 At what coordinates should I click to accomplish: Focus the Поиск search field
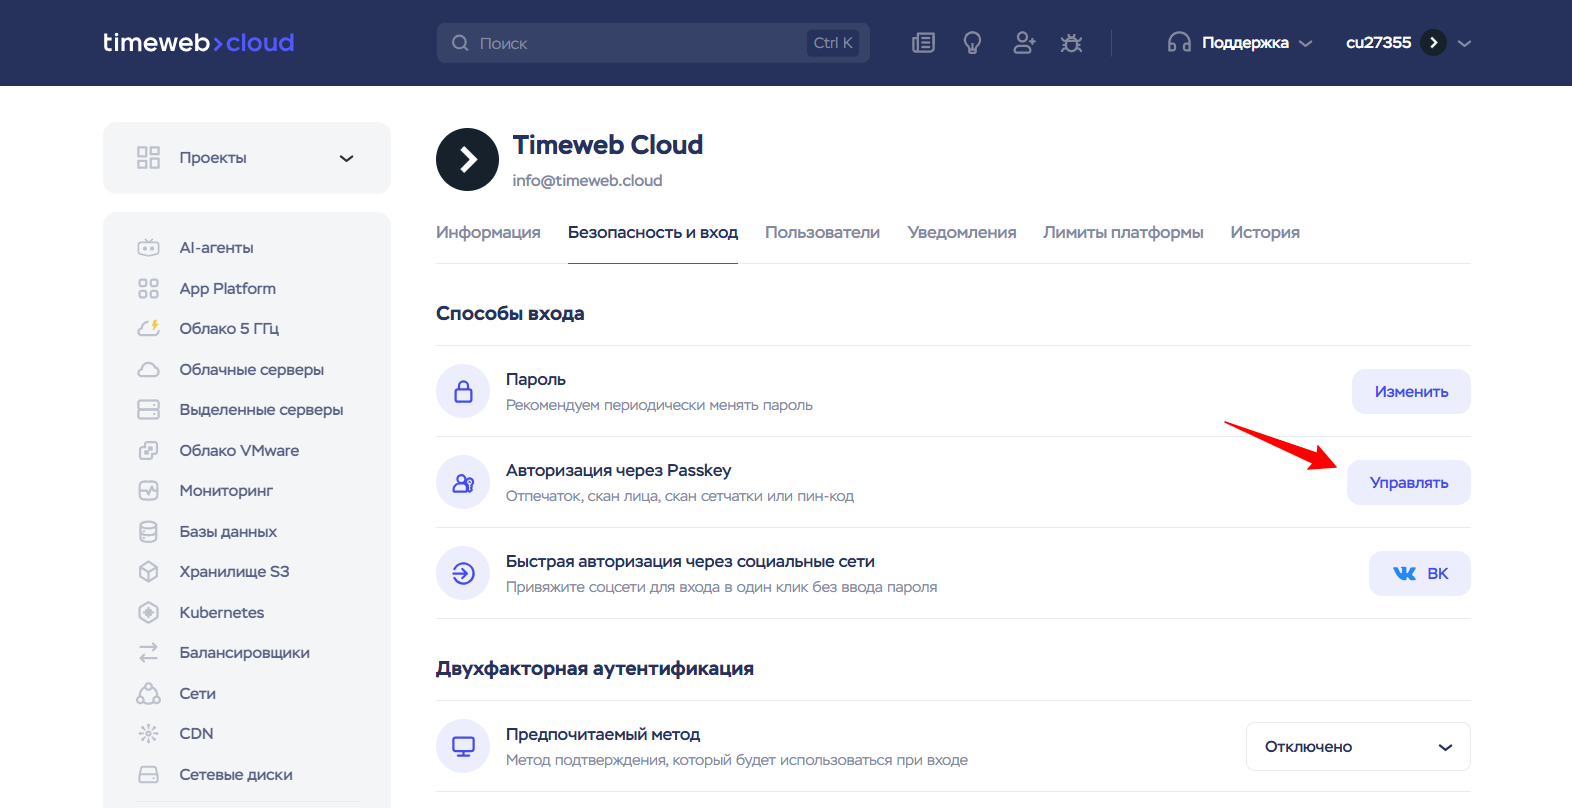tap(653, 43)
